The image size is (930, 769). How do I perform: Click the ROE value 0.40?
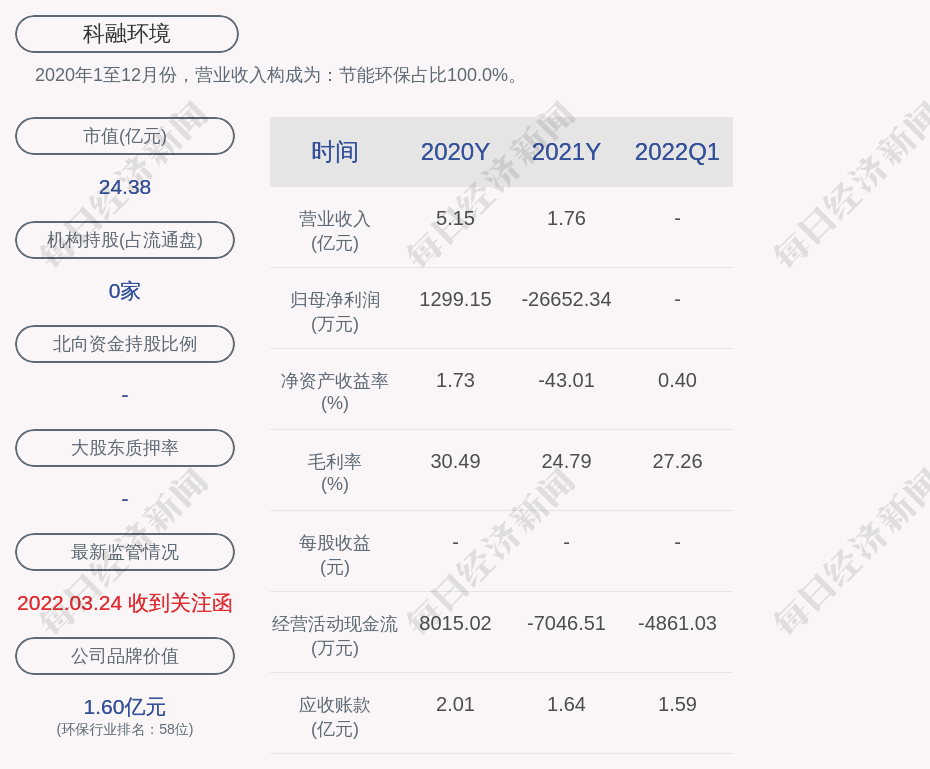[x=677, y=380]
